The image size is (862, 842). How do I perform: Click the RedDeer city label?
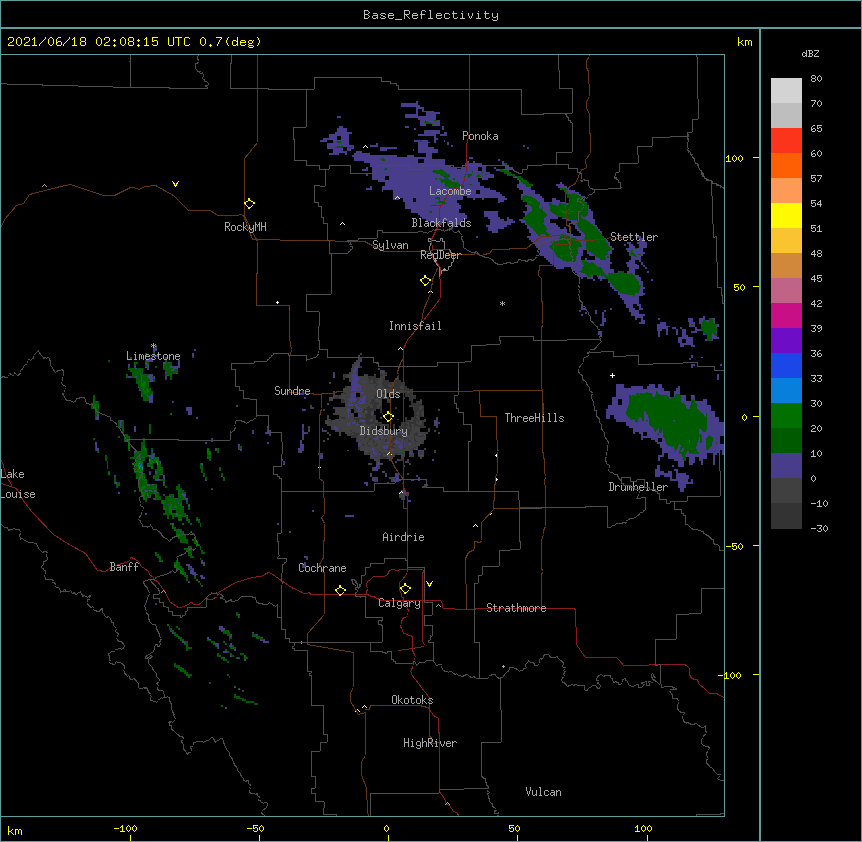tap(440, 255)
